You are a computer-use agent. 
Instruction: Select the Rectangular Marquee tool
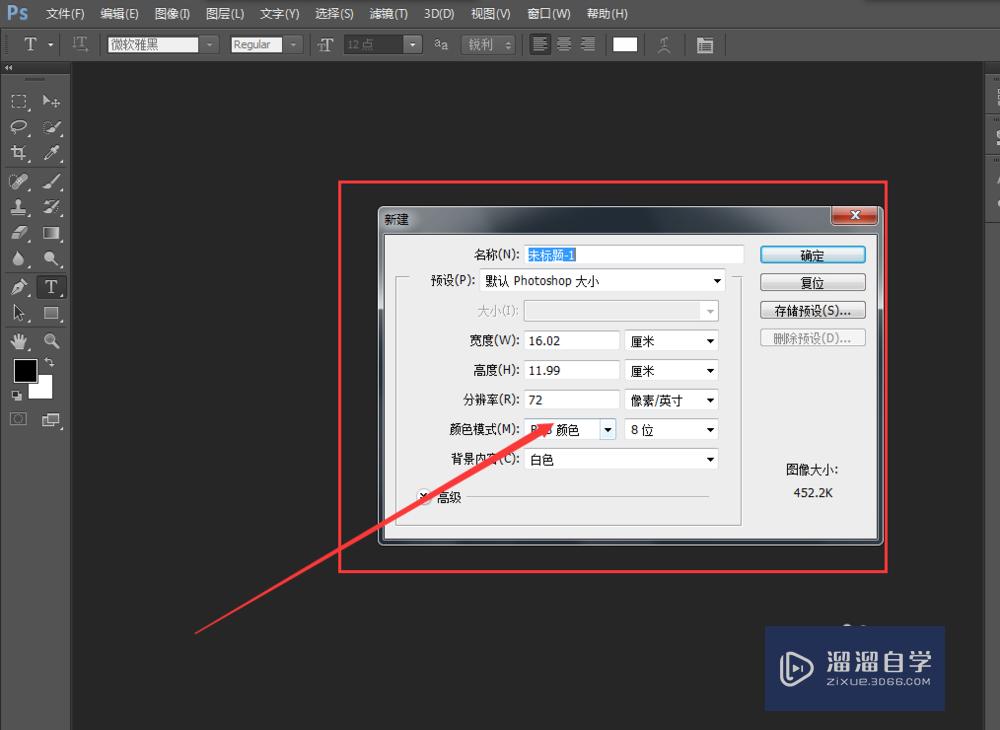19,101
